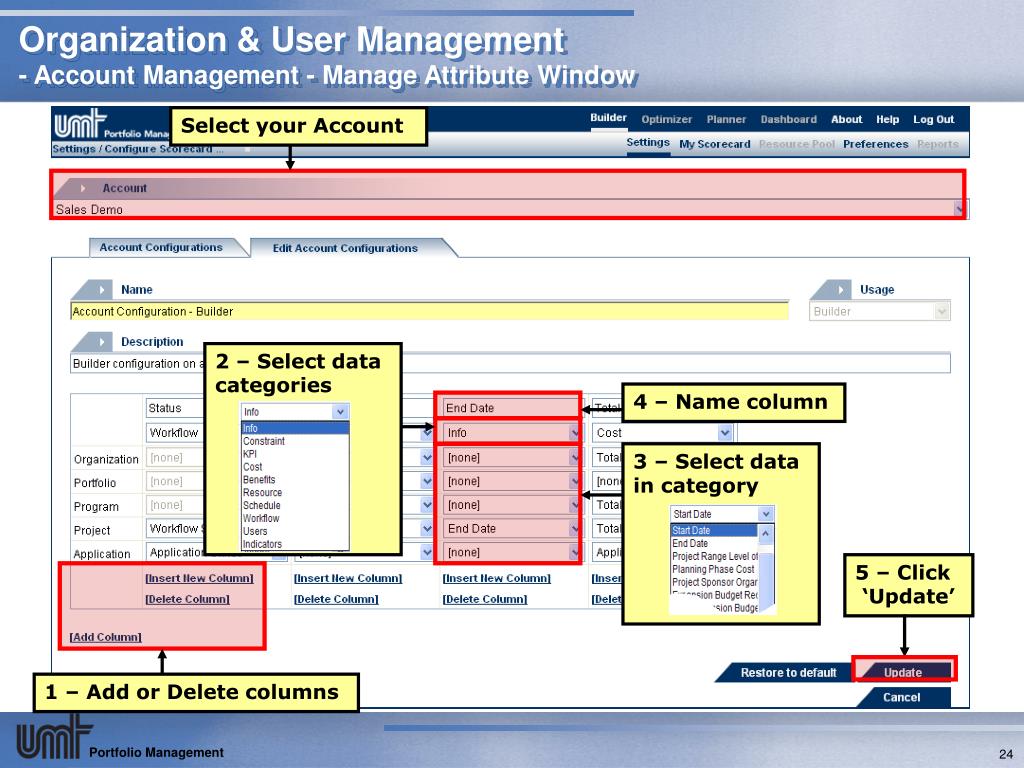The width and height of the screenshot is (1024, 768).
Task: Open first column Organization [none] dropdown
Action: click(175, 458)
